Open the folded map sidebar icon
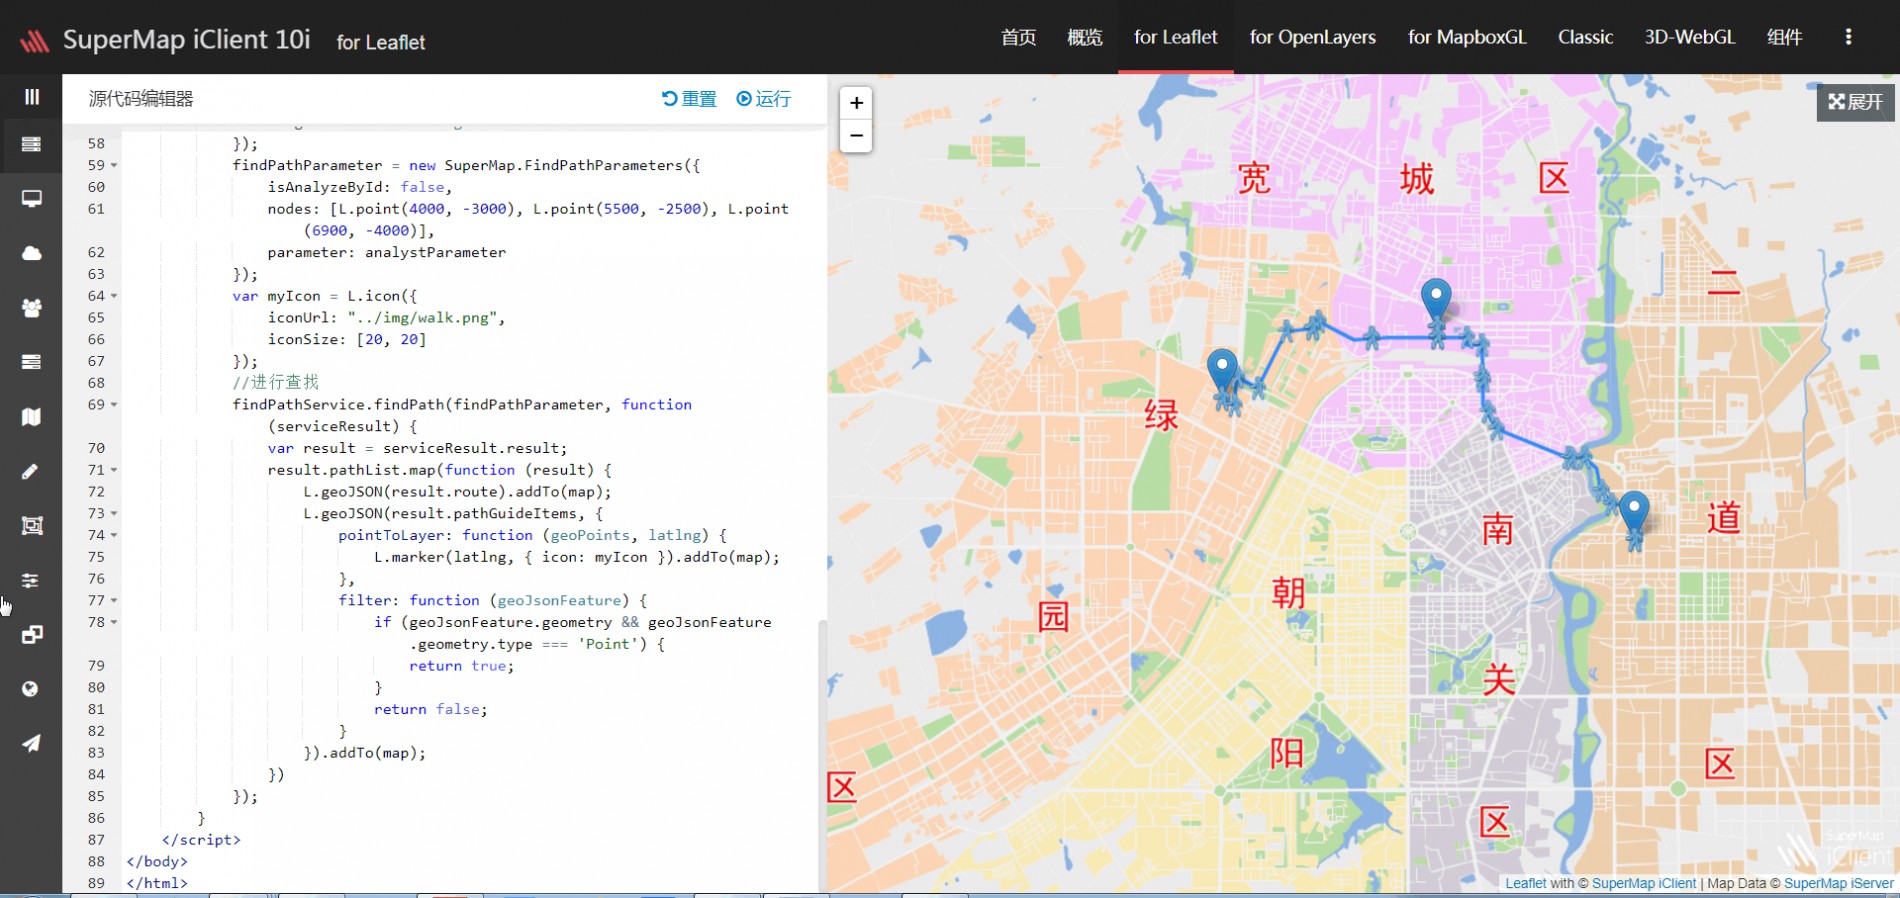The image size is (1900, 898). (31, 417)
